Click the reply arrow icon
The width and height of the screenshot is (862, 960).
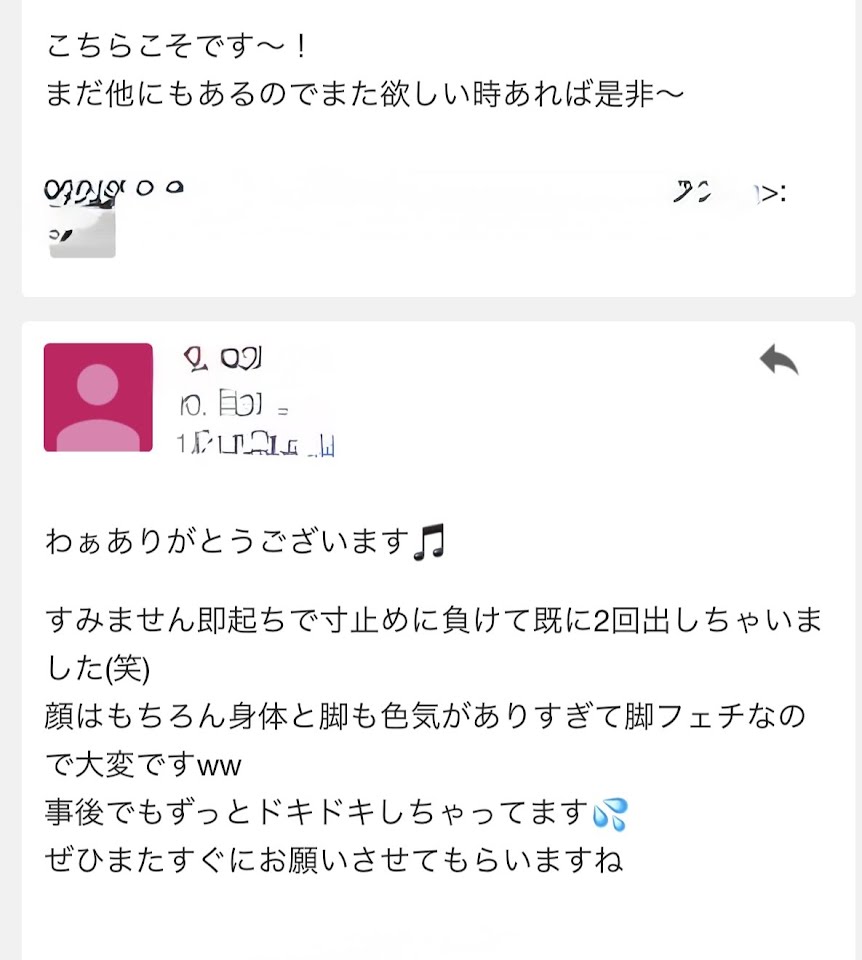point(778,360)
